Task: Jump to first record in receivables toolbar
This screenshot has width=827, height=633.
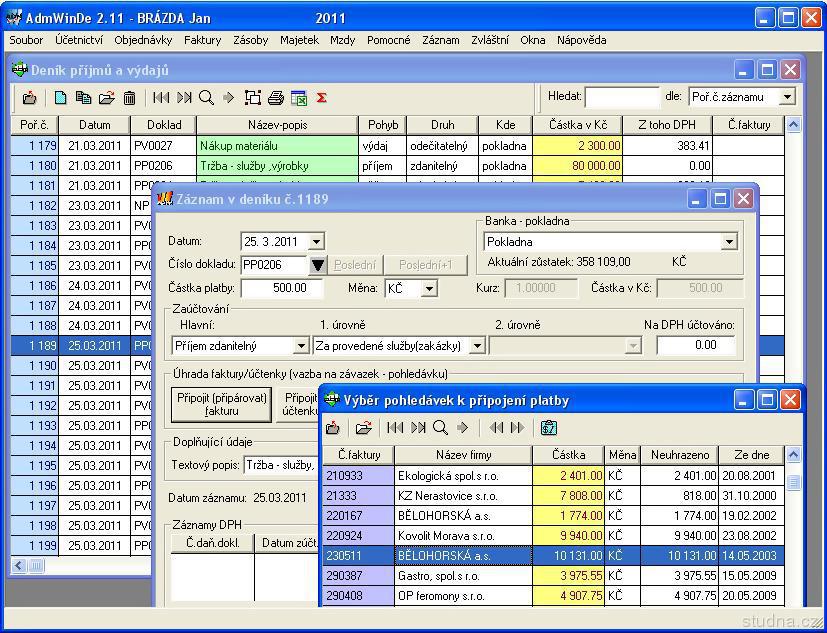Action: click(x=395, y=428)
